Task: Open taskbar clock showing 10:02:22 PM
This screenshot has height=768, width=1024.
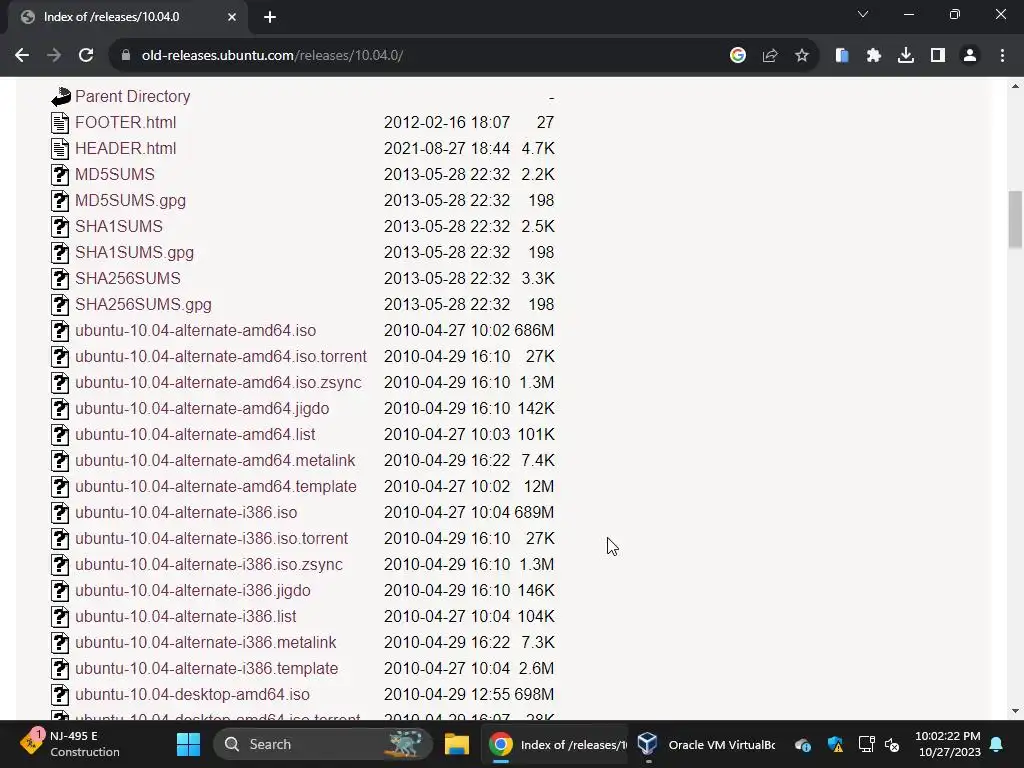Action: tap(948, 744)
